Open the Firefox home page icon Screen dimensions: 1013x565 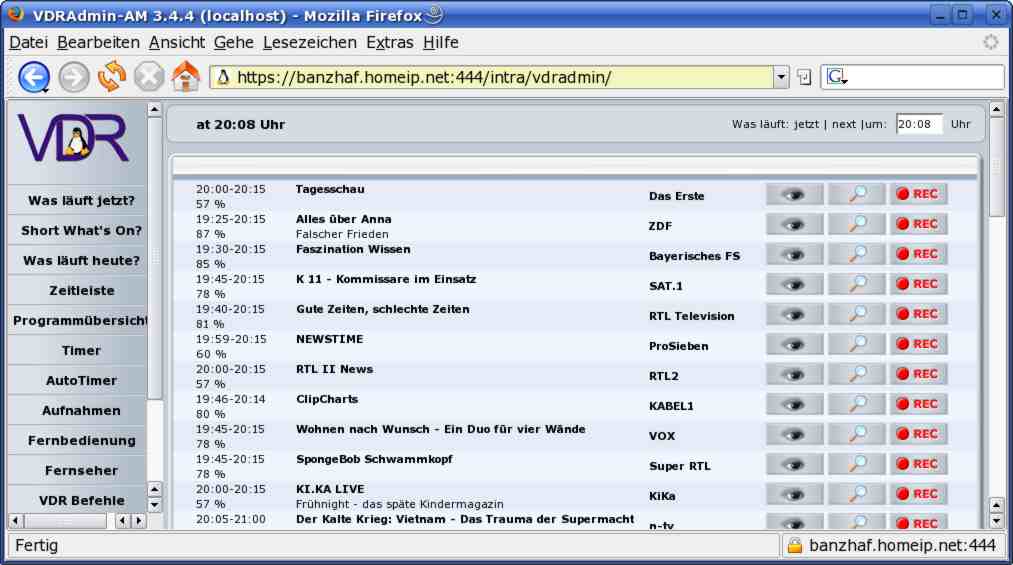click(185, 76)
